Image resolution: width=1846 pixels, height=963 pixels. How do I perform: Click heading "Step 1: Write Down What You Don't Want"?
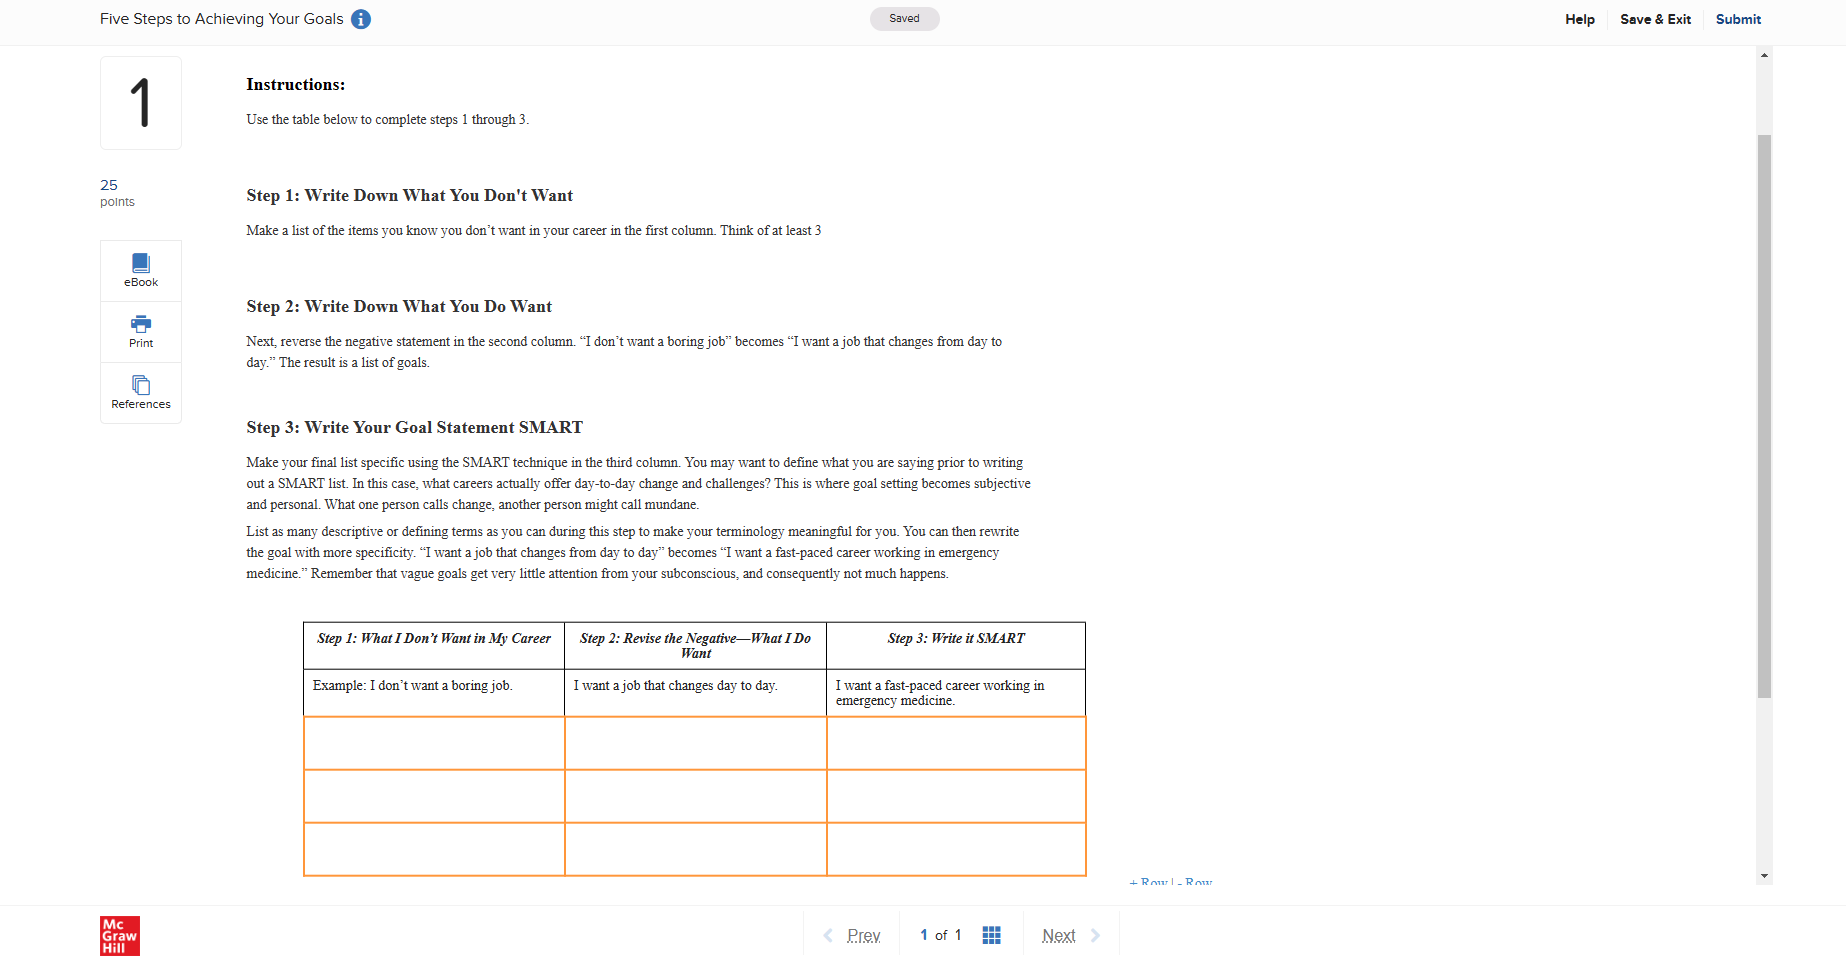tap(410, 196)
